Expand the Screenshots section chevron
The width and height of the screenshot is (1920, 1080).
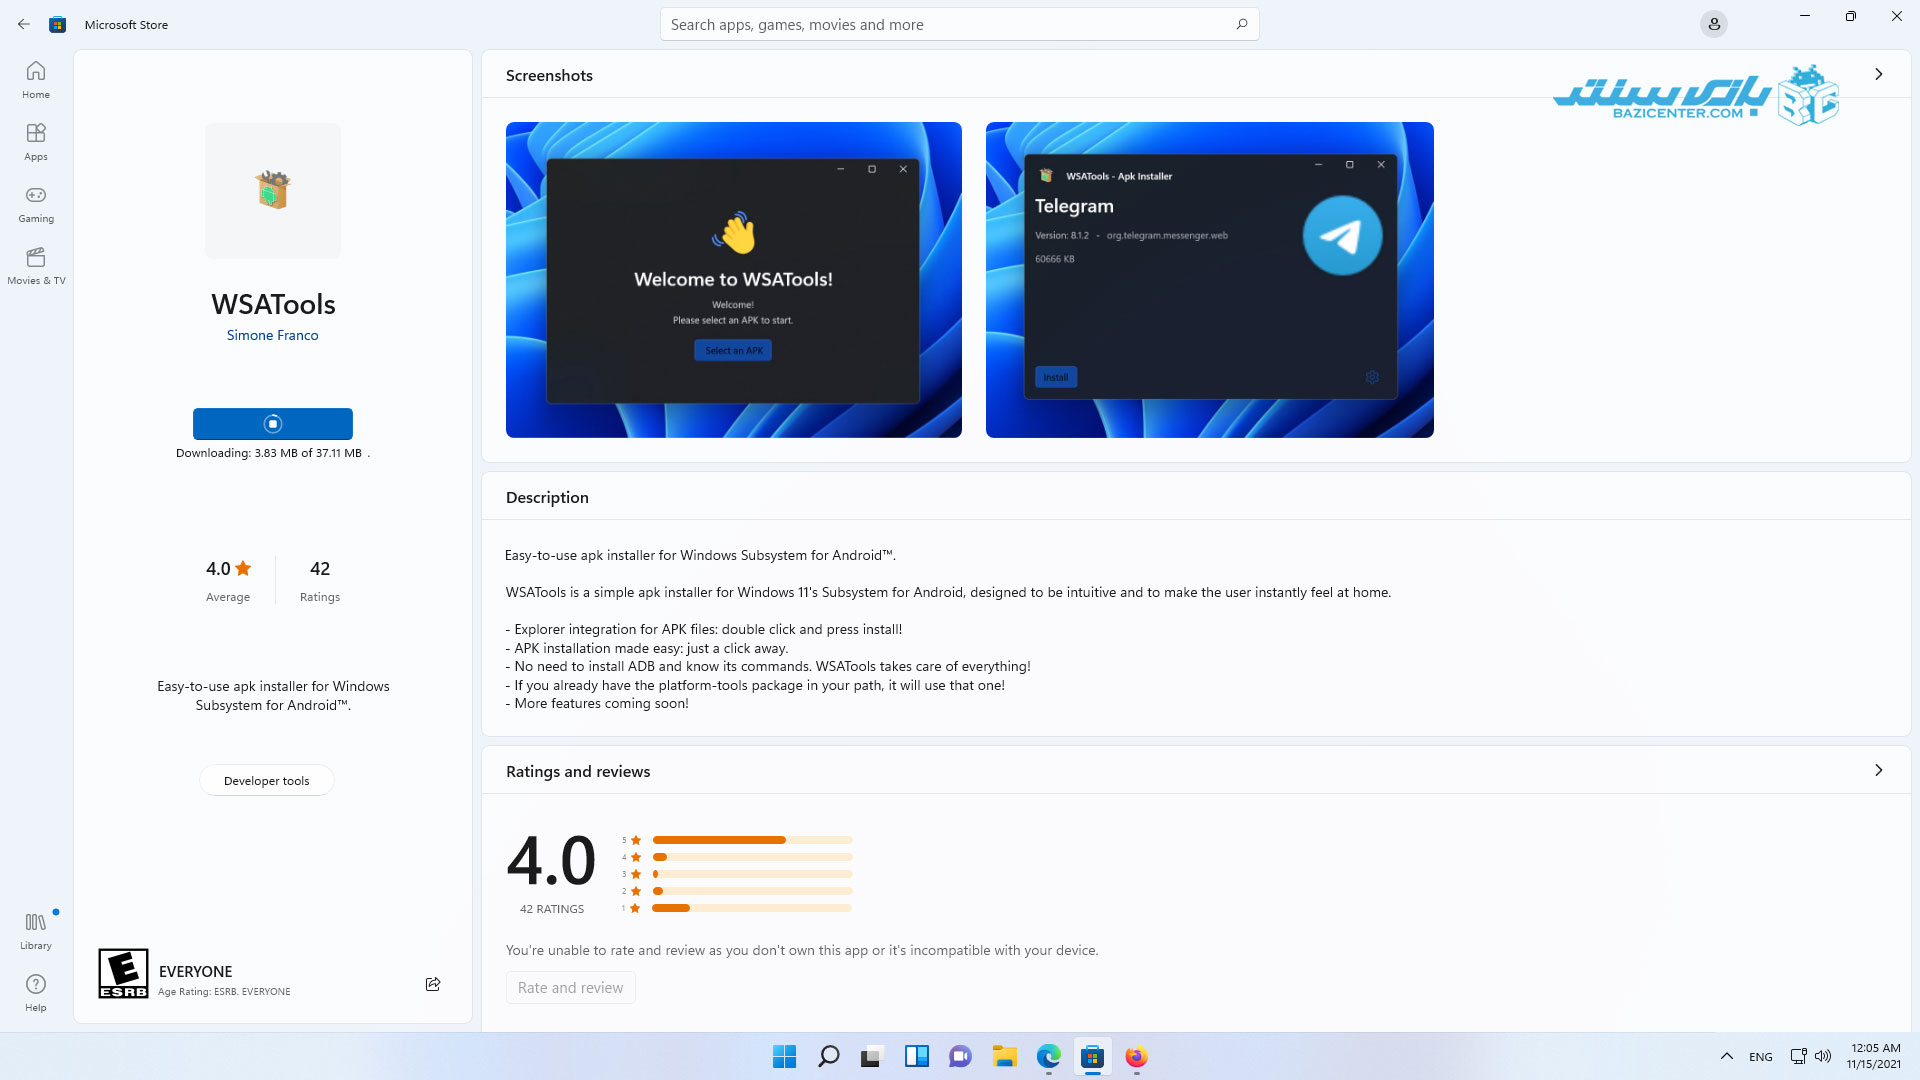pyautogui.click(x=1878, y=74)
